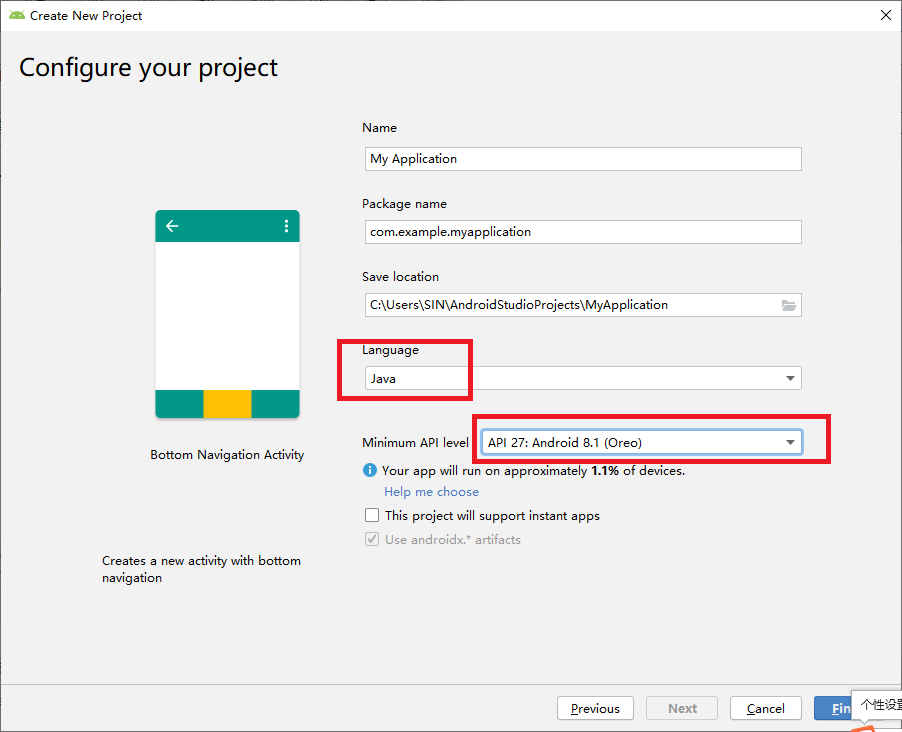Close the Create New Project dialog
This screenshot has width=902, height=732.
pyautogui.click(x=886, y=16)
